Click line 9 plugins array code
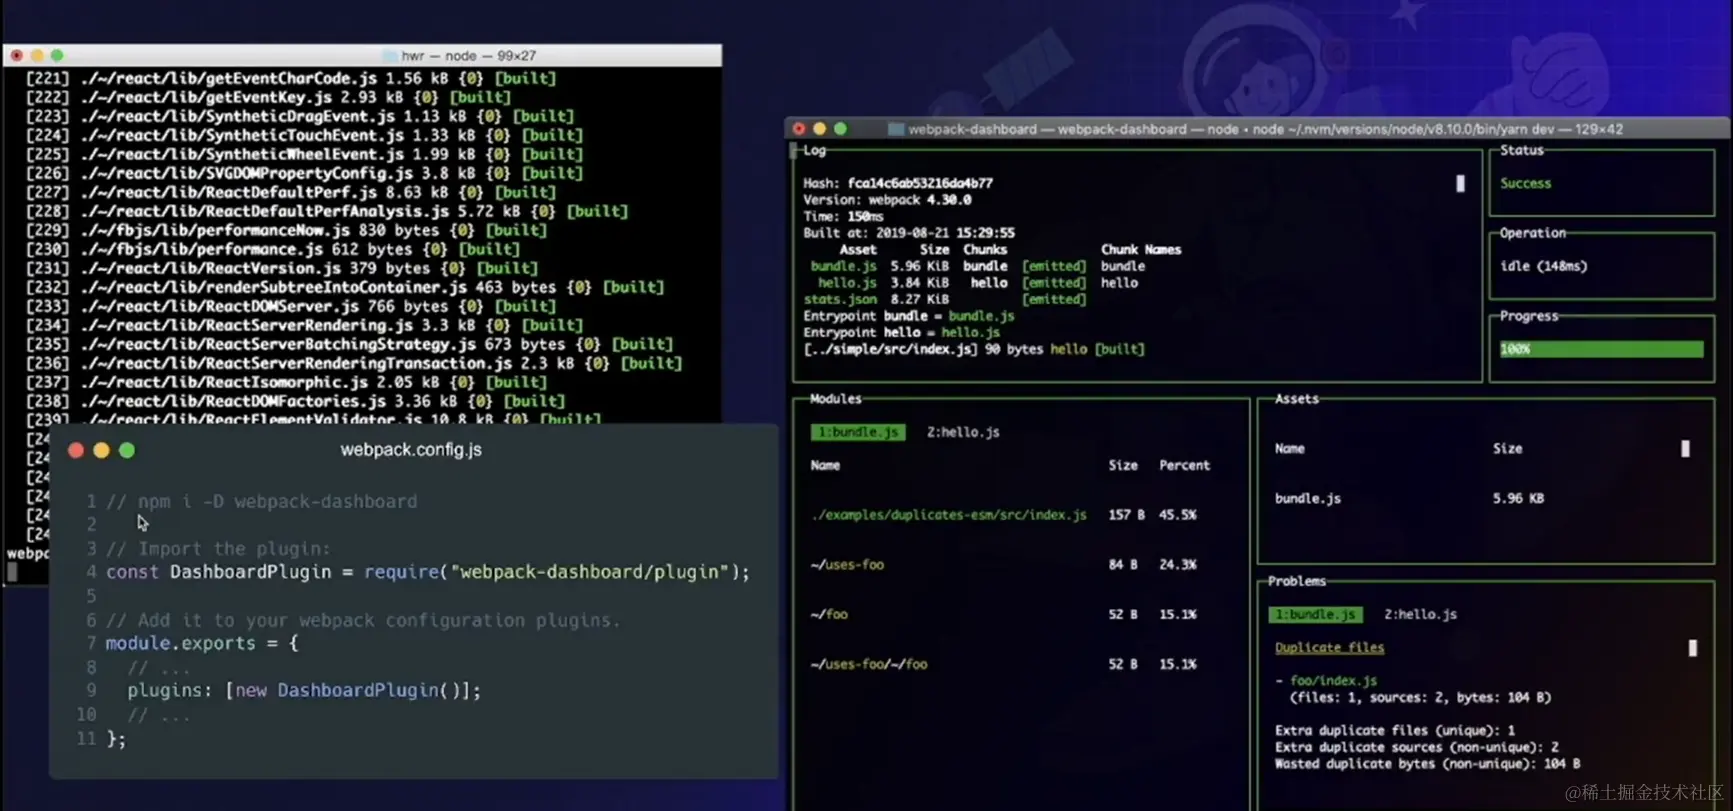The height and width of the screenshot is (811, 1733). tap(304, 691)
